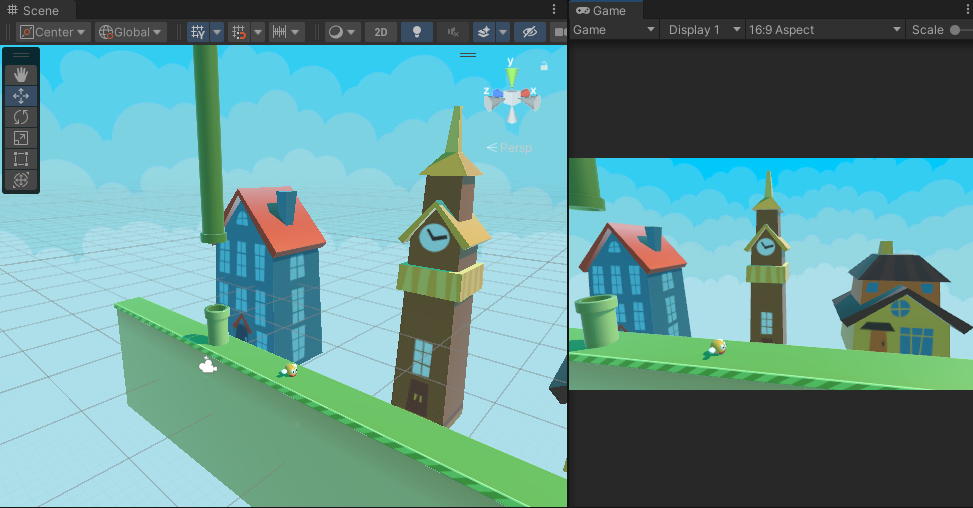The height and width of the screenshot is (508, 973).
Task: Toggle hidden objects visibility eye
Action: 530,32
